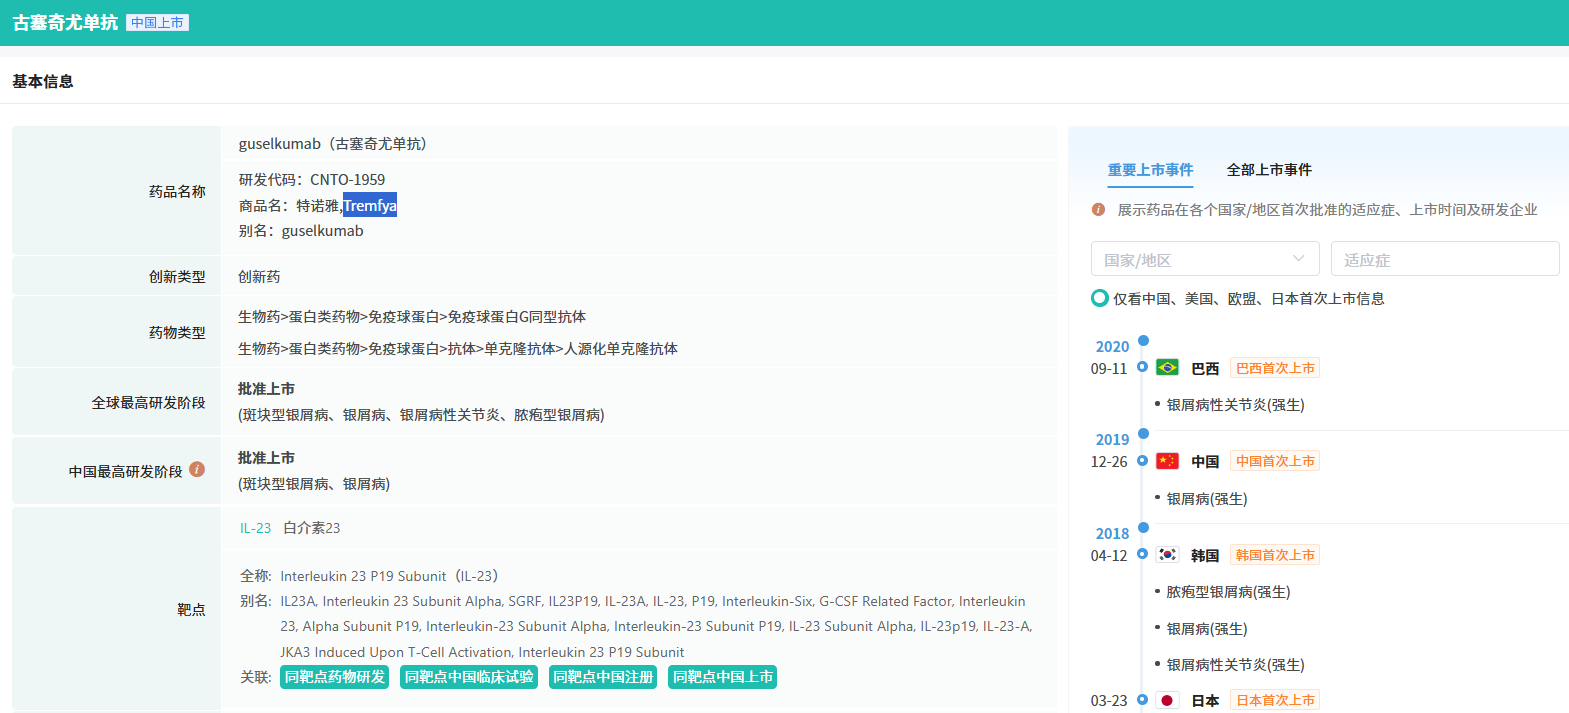
Task: Click the orange info icon above country filter
Action: click(1098, 210)
